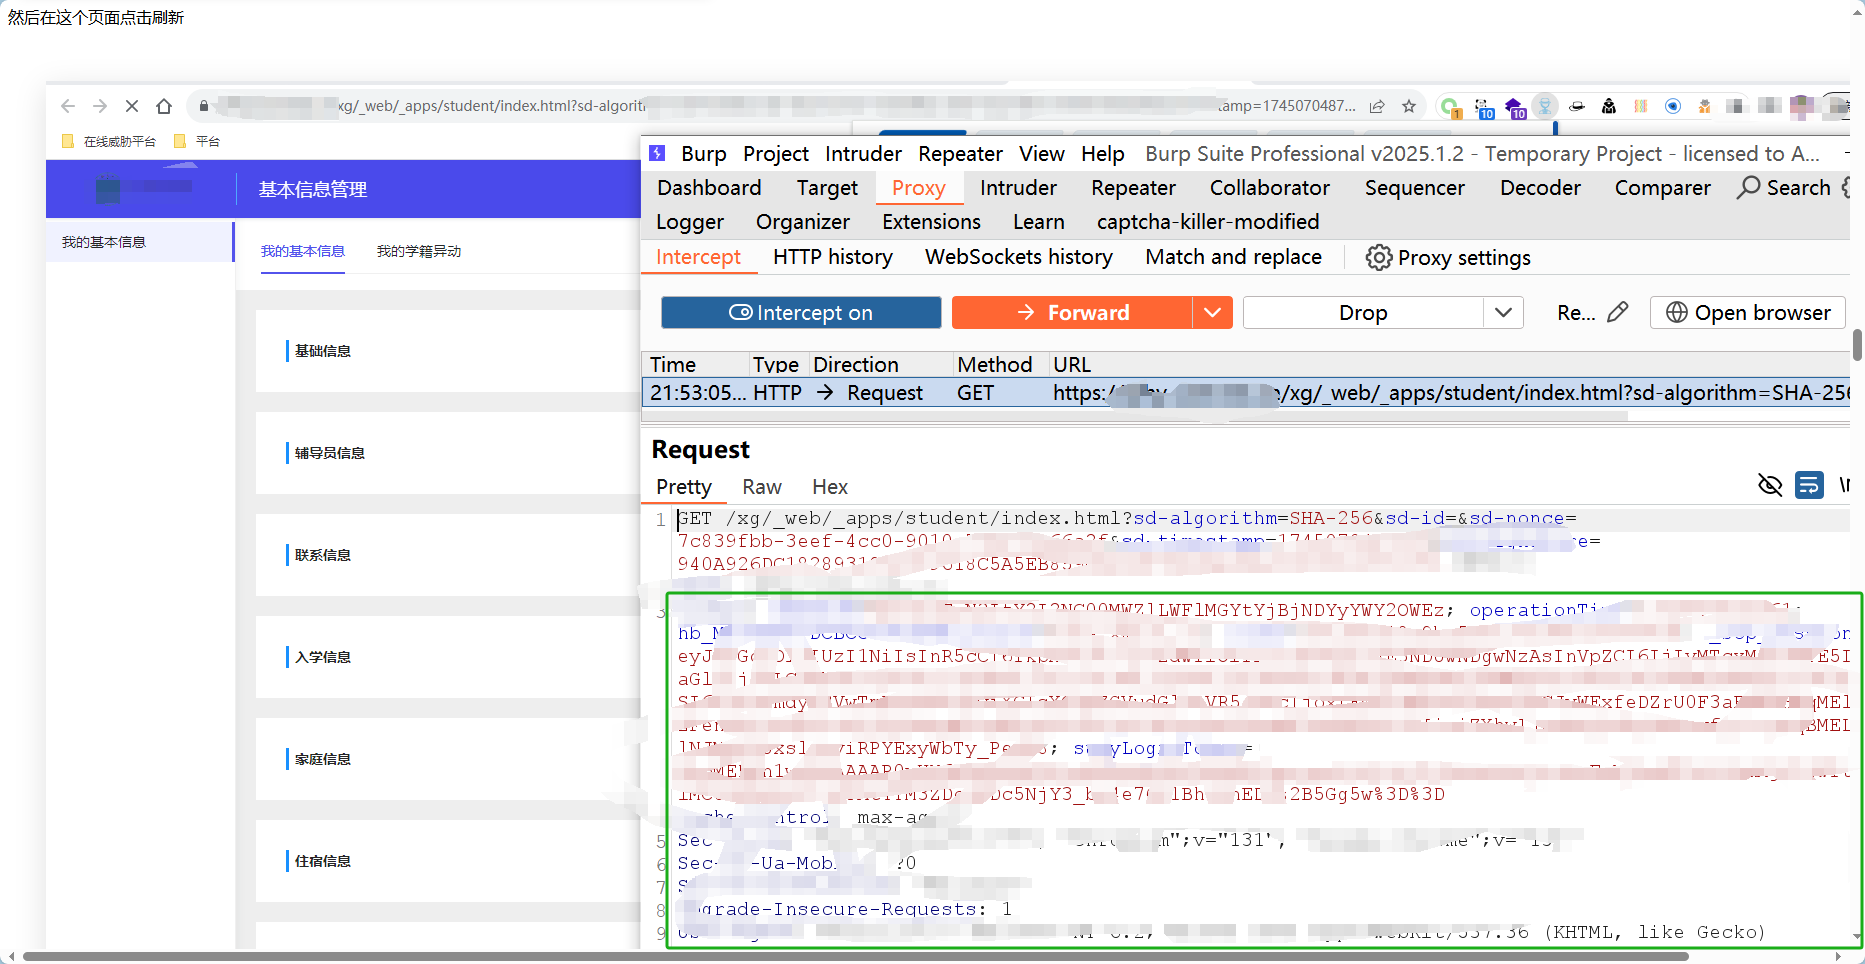This screenshot has height=964, width=1865.
Task: Switch to the Comparer tab
Action: 1662,188
